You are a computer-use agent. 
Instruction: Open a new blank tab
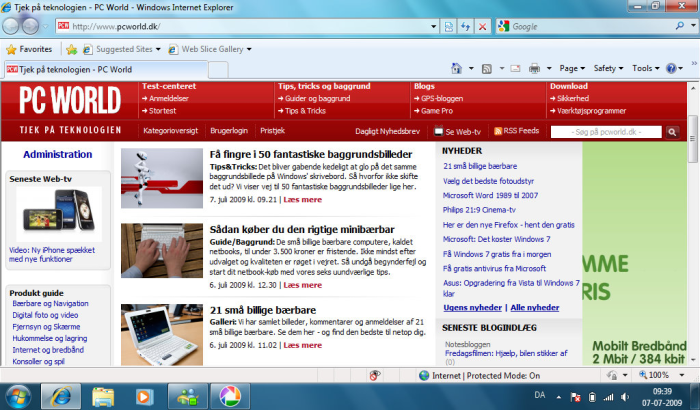(x=218, y=70)
